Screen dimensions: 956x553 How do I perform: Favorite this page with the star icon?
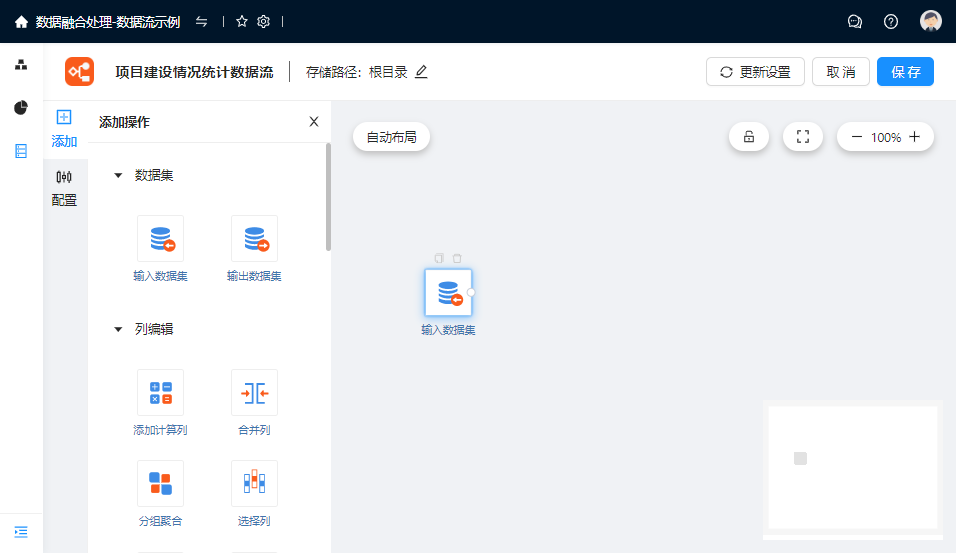coord(242,21)
